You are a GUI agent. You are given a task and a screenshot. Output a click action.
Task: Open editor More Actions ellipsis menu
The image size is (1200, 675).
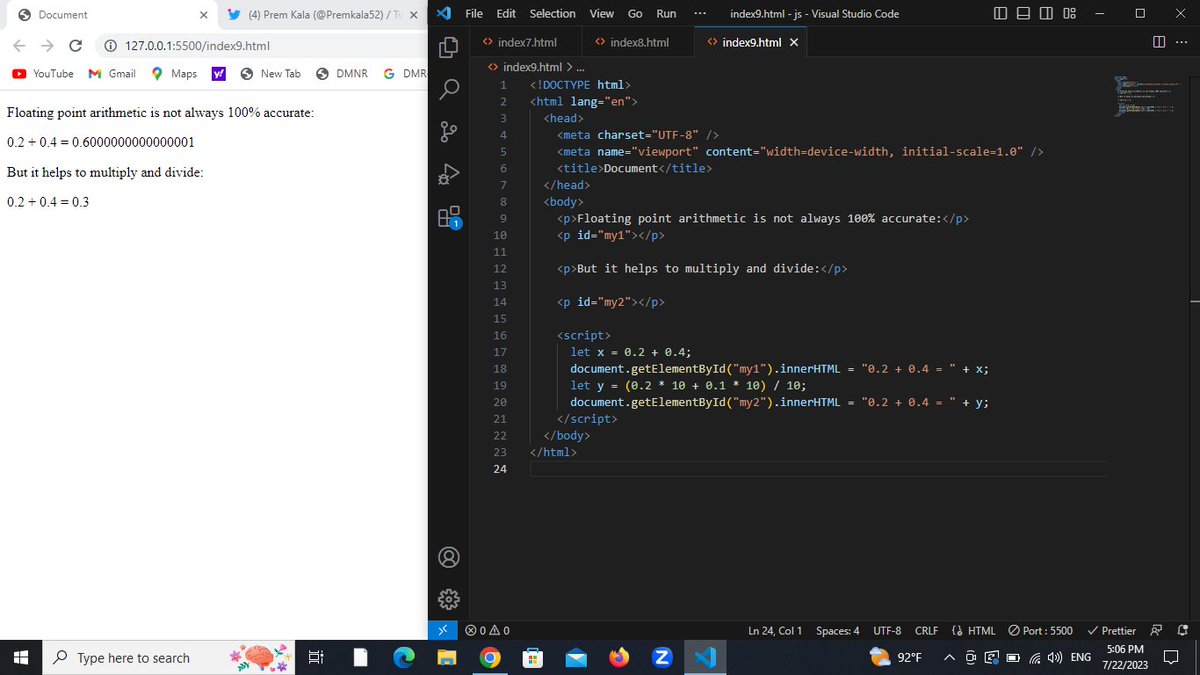click(1182, 43)
